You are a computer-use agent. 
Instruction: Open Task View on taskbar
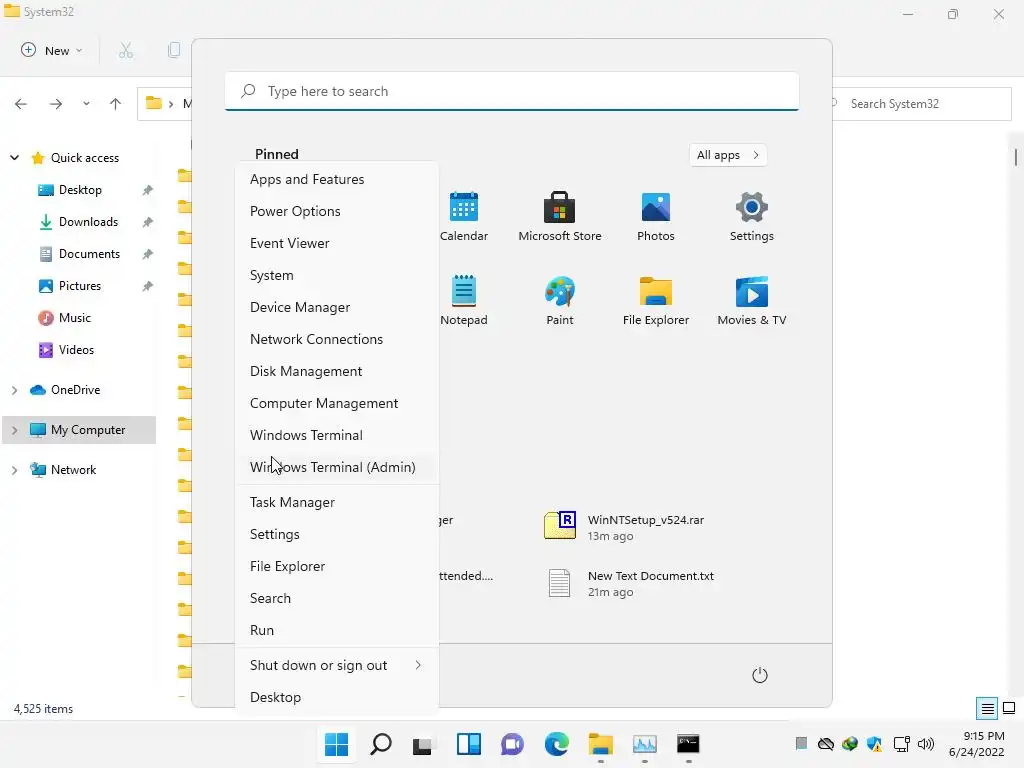423,744
